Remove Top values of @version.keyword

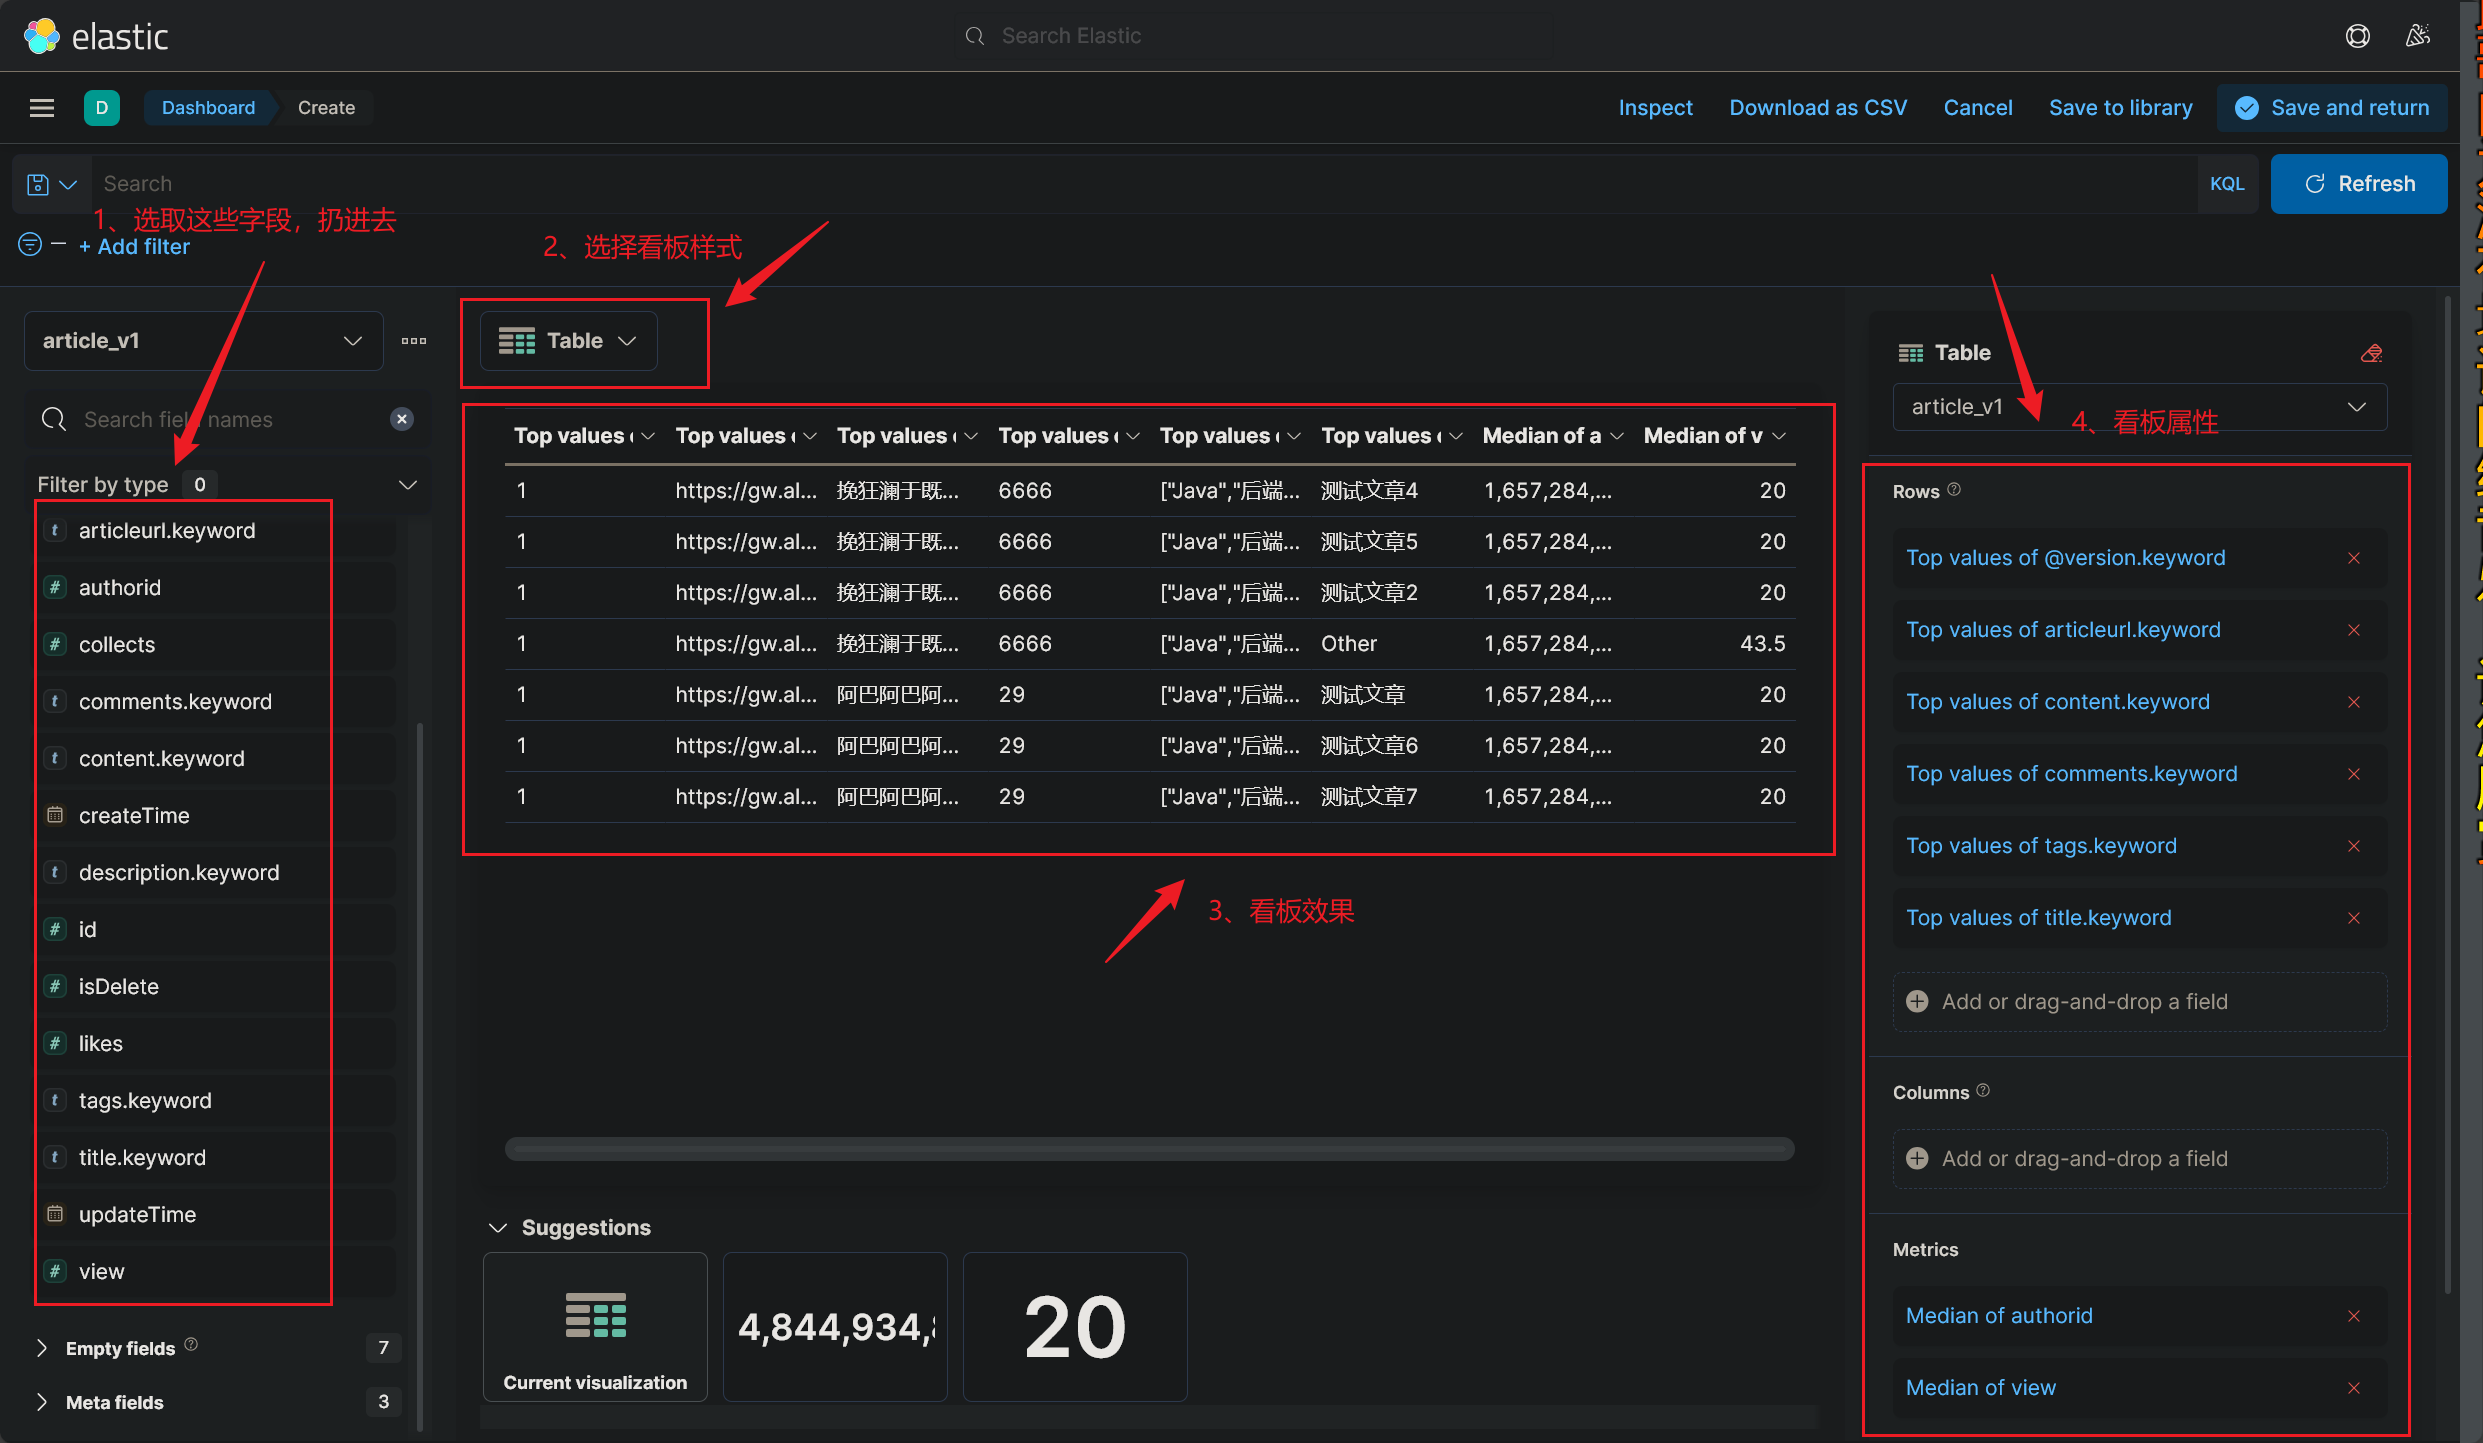(2354, 558)
